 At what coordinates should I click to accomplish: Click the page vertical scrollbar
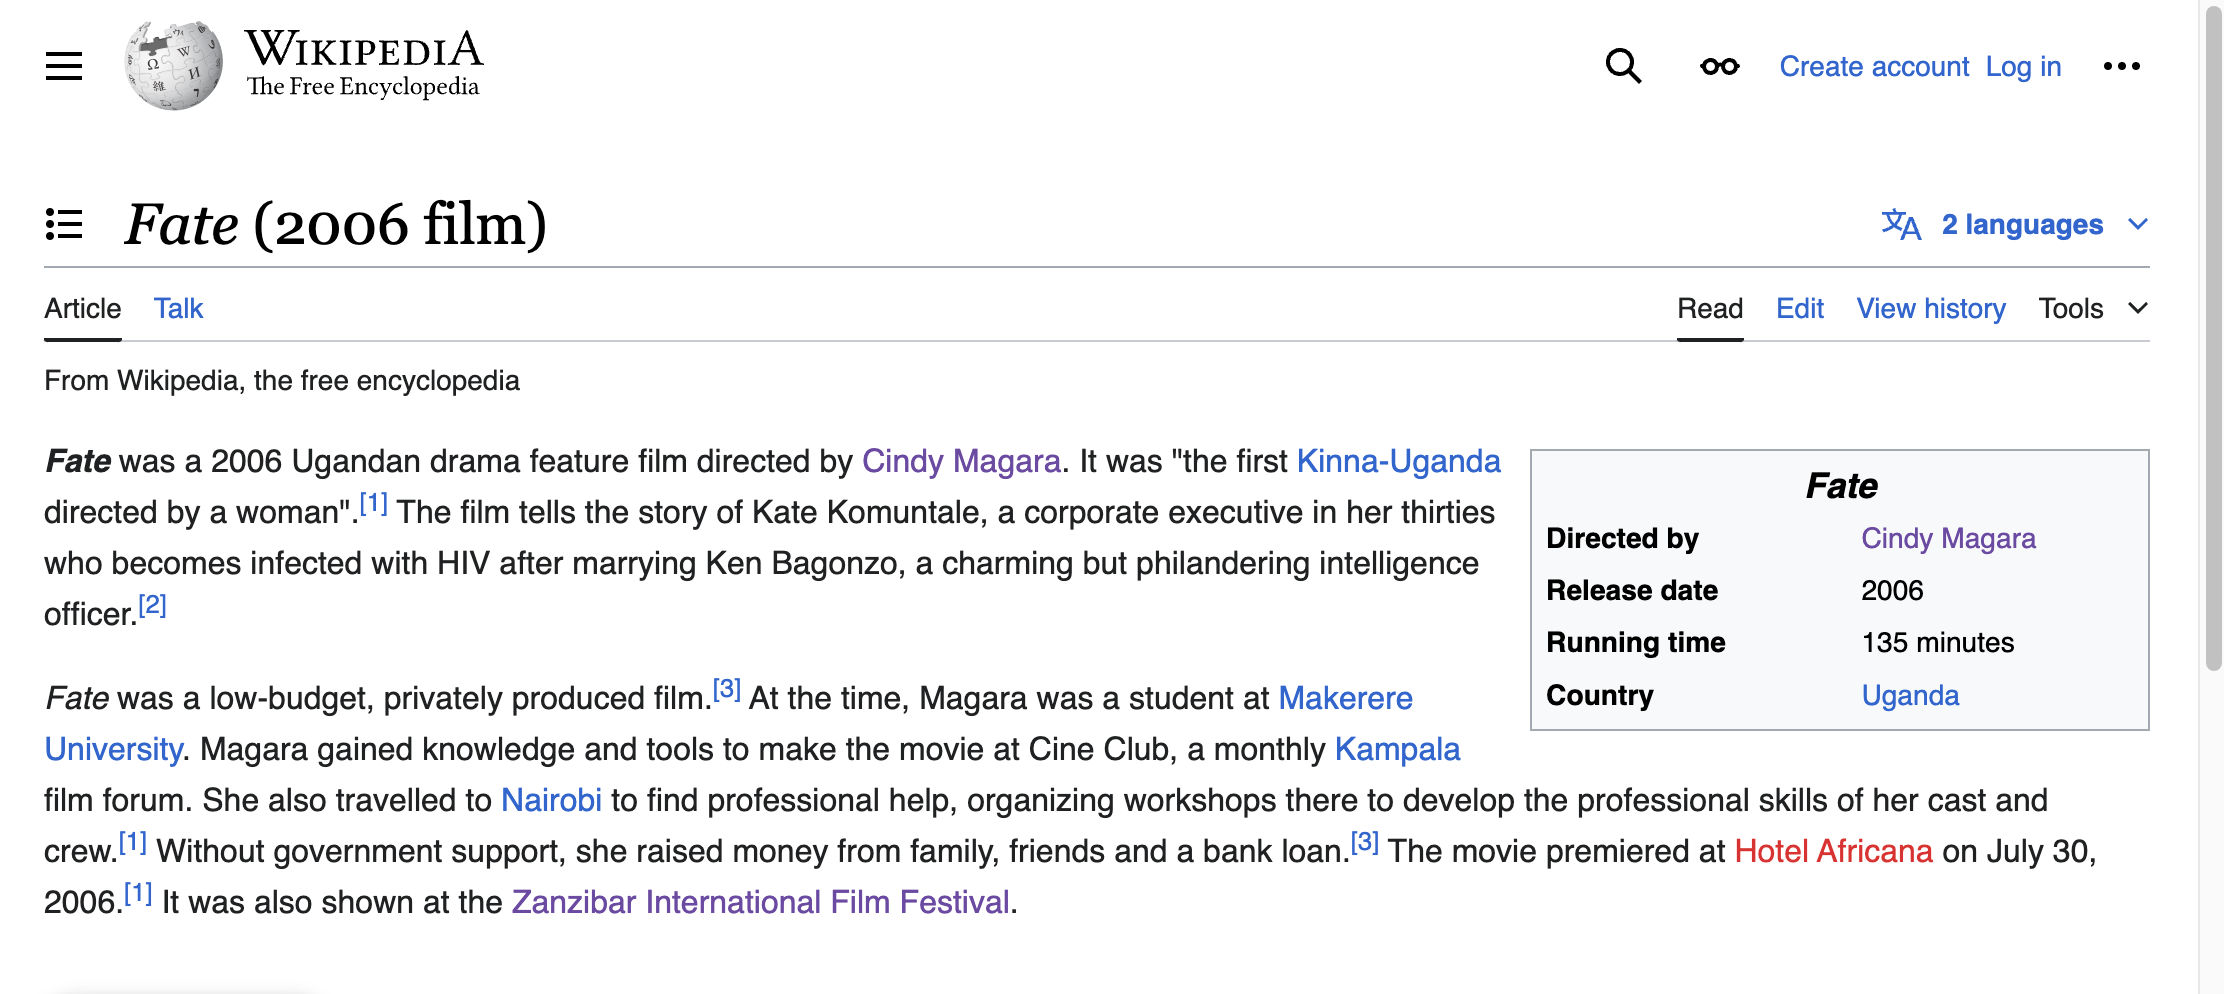coord(2213,340)
